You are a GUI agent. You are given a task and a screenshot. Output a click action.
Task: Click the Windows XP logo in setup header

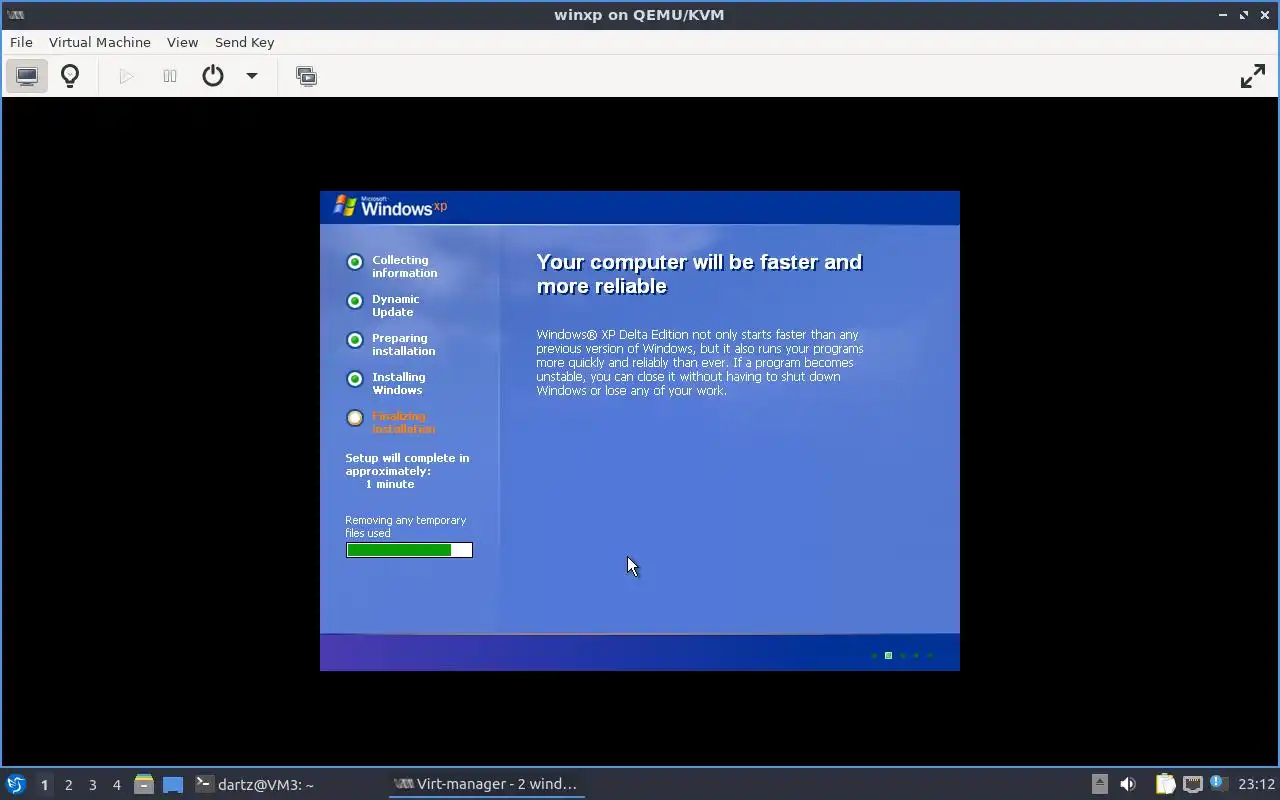coord(390,207)
